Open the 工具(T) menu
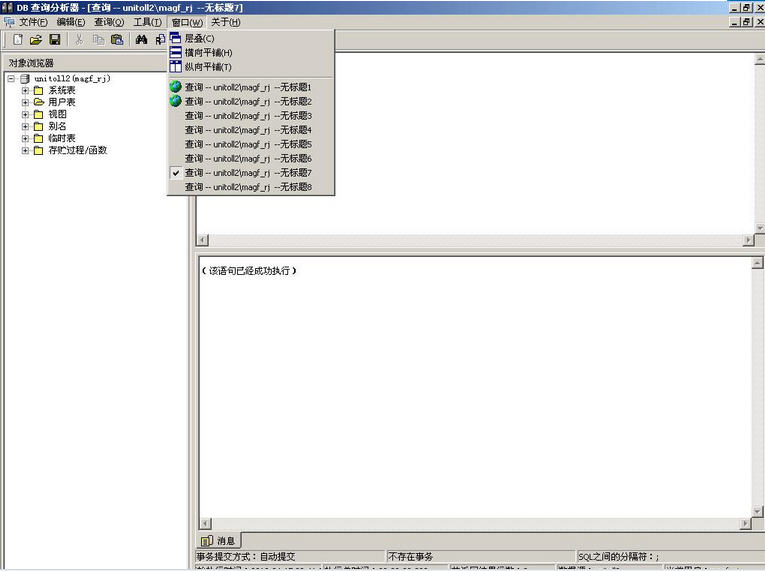 pos(147,22)
